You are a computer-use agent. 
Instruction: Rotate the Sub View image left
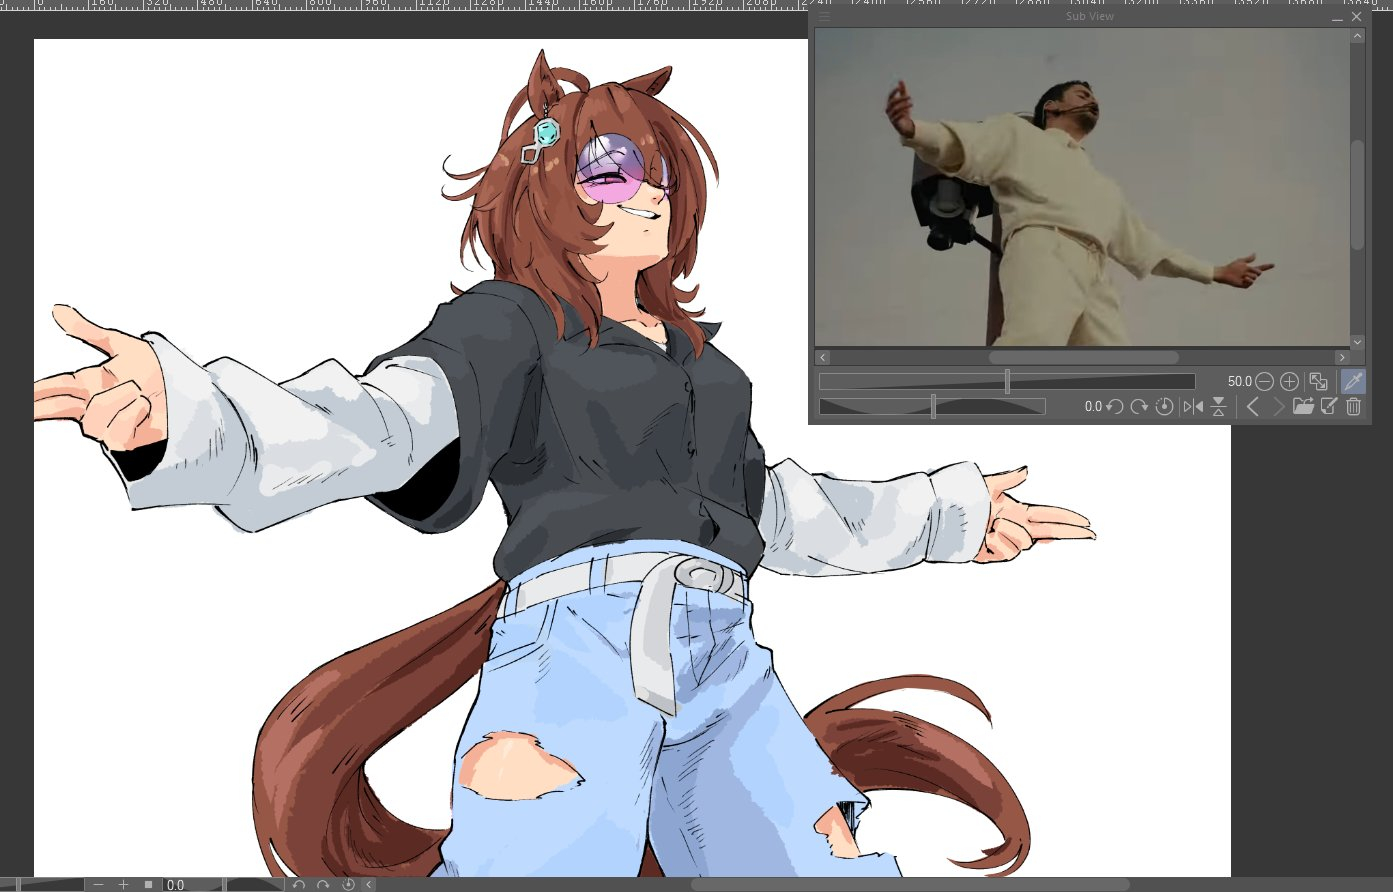click(1114, 407)
